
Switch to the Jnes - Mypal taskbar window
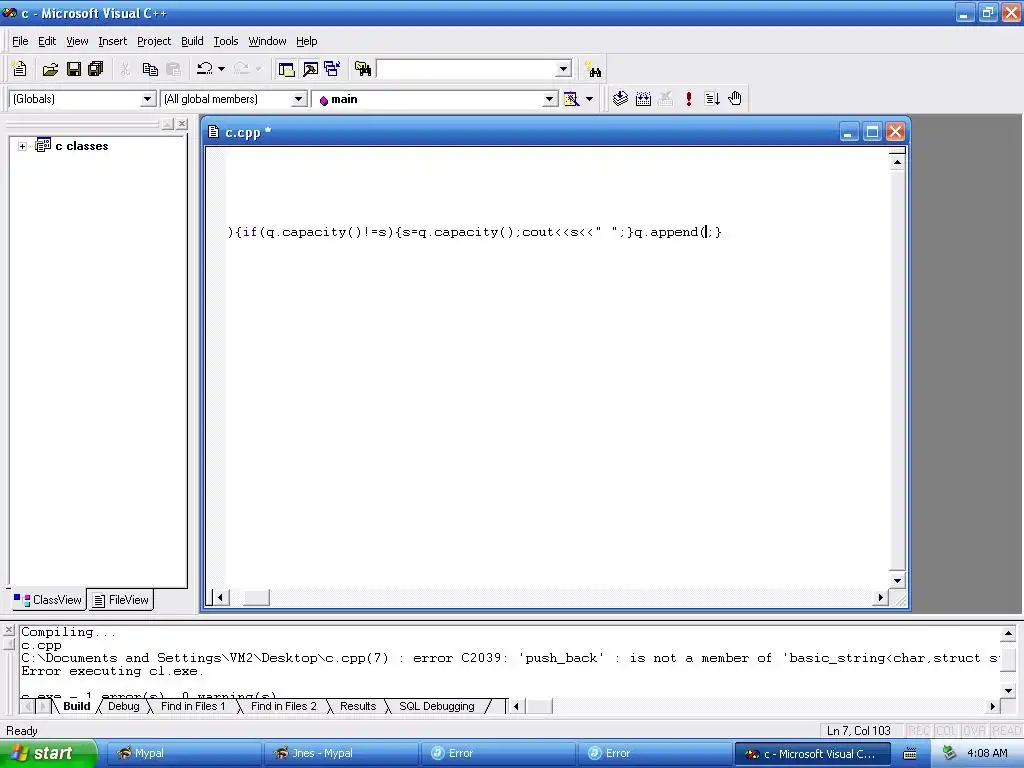point(342,754)
